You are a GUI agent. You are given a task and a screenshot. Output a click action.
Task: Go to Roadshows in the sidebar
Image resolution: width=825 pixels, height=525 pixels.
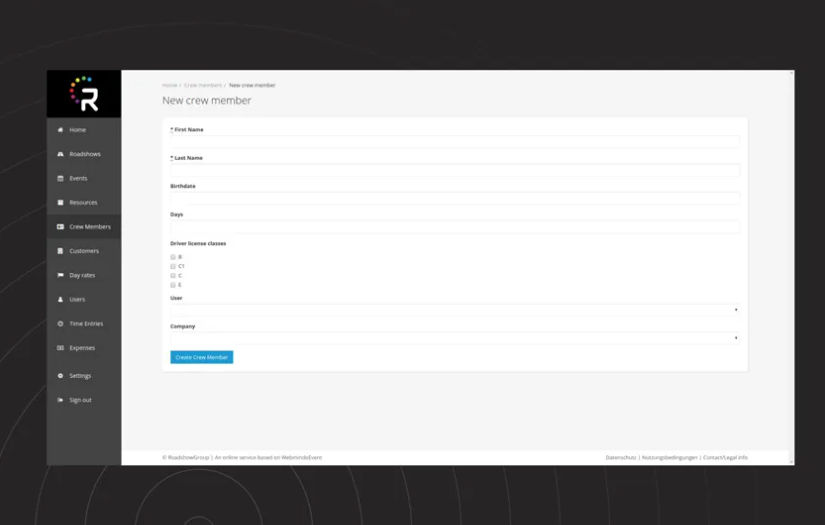(x=84, y=154)
